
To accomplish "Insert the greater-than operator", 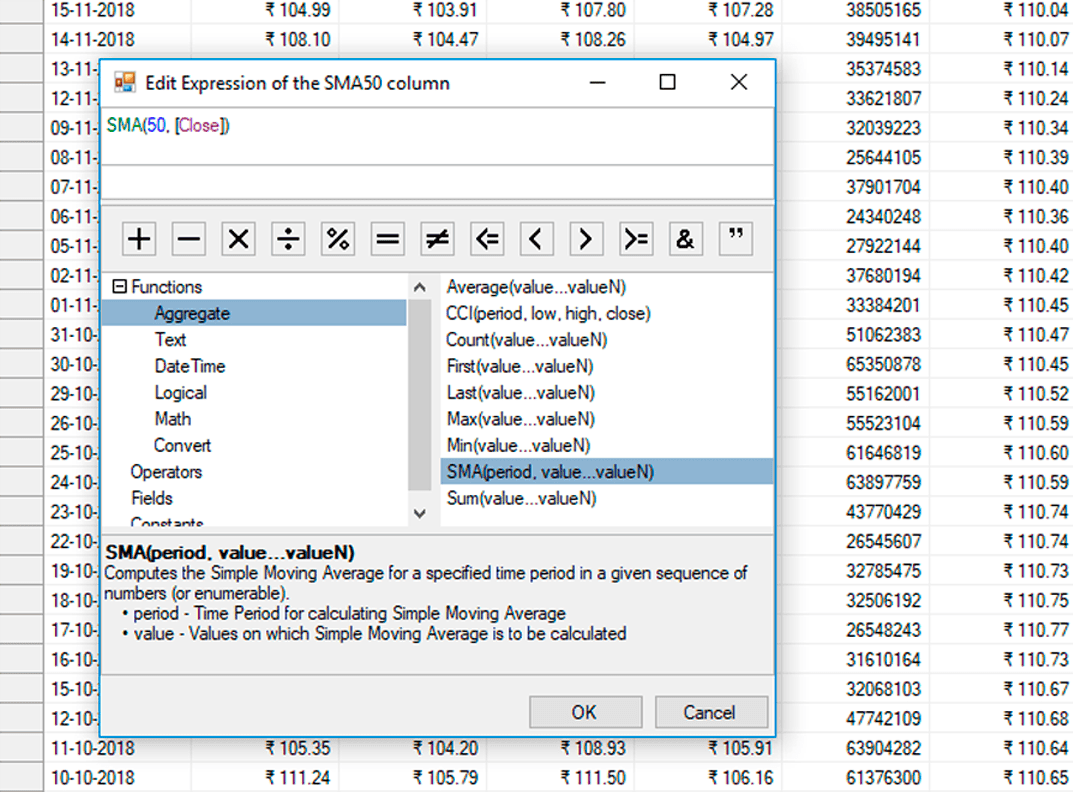I will coord(586,239).
